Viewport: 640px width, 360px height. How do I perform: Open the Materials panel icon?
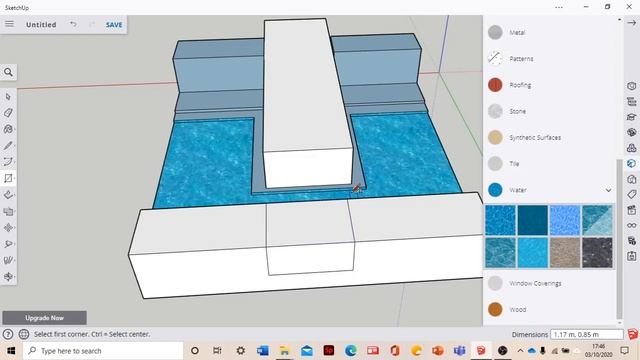(631, 163)
